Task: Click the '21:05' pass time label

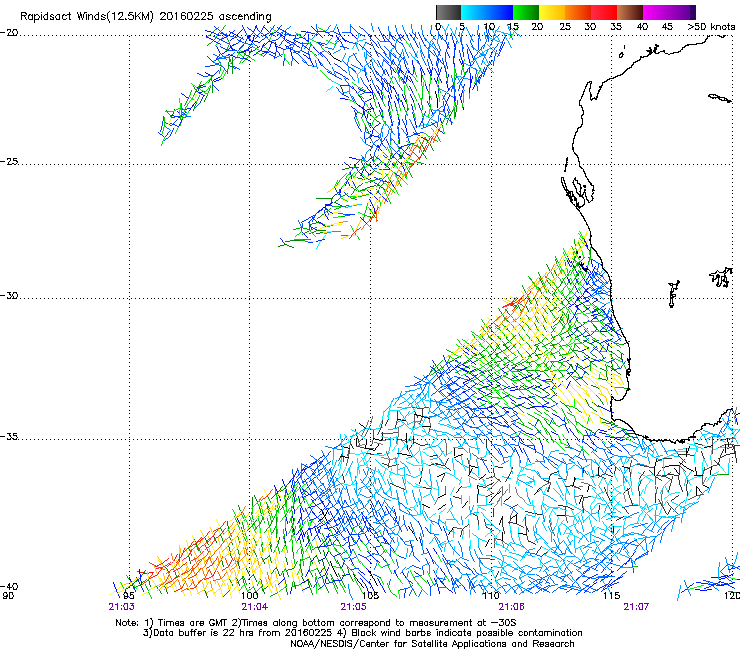Action: click(353, 607)
